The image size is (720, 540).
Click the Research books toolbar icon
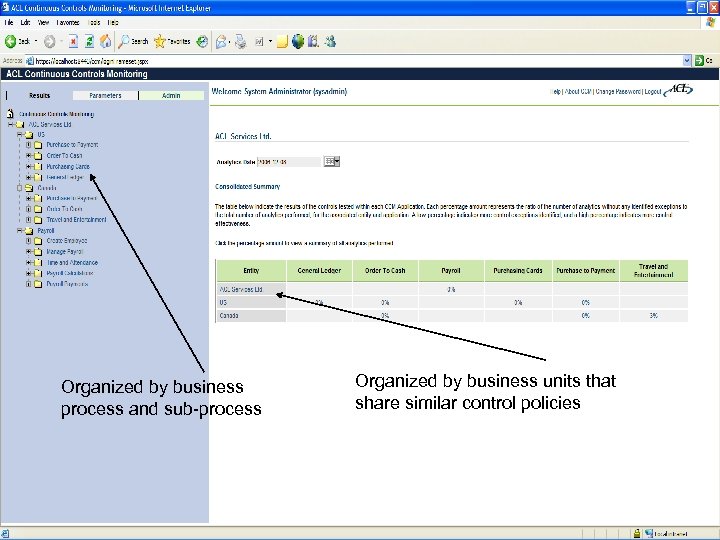pyautogui.click(x=314, y=42)
